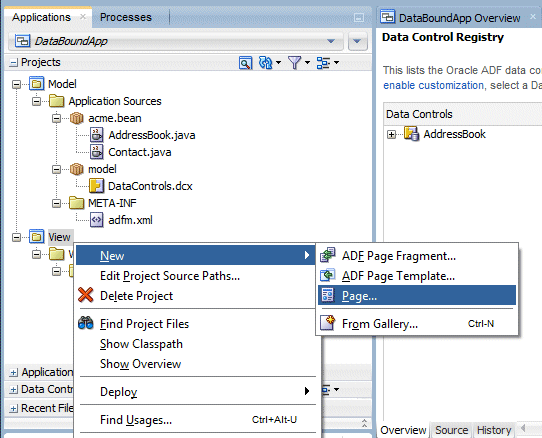Image resolution: width=542 pixels, height=438 pixels.
Task: Click the Page submenu item icon
Action: (327, 295)
